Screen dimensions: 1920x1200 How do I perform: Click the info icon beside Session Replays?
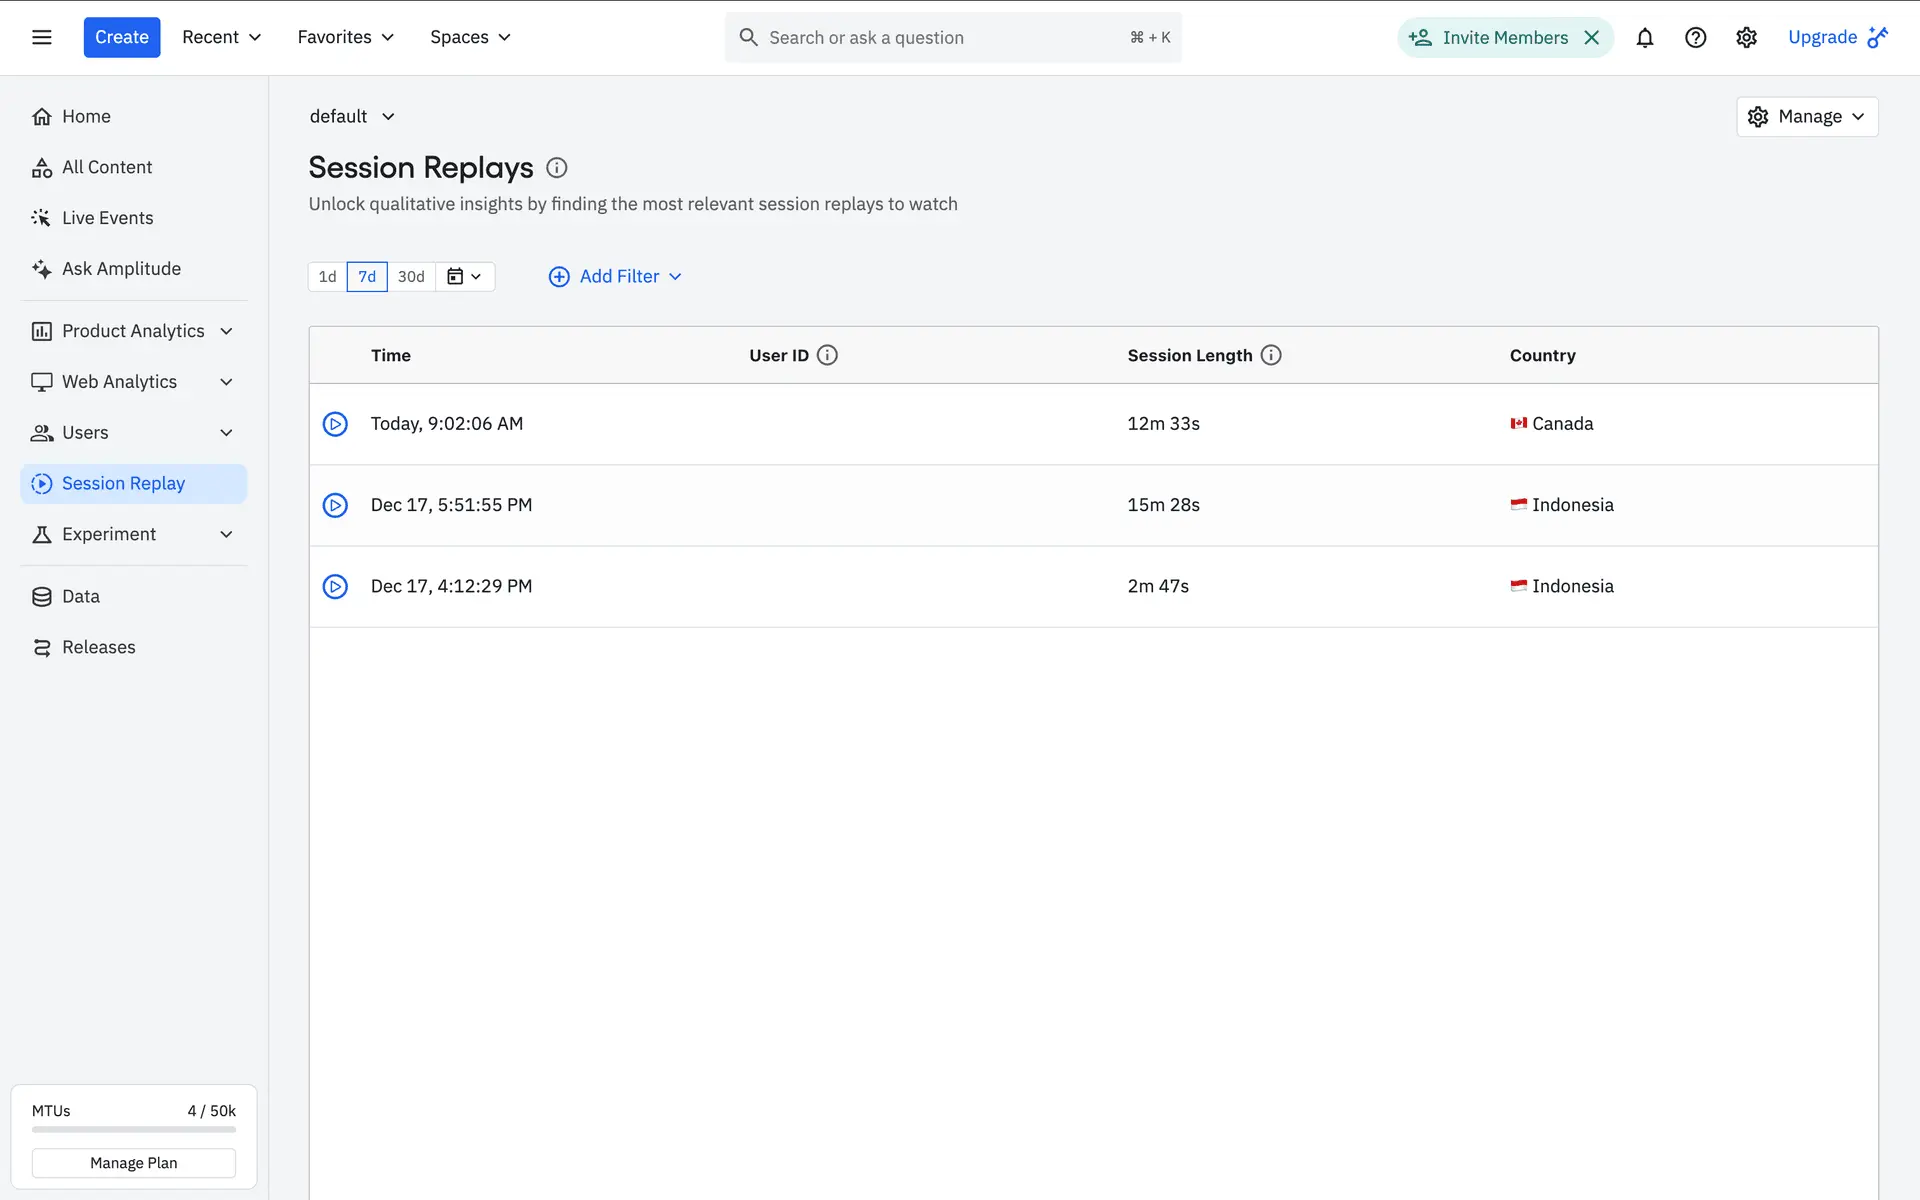click(x=557, y=168)
